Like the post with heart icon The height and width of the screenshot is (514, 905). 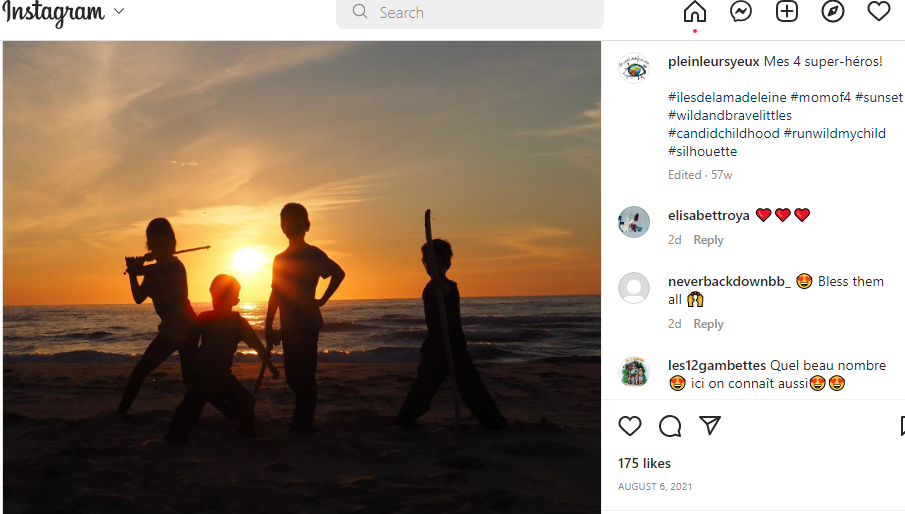[x=630, y=426]
